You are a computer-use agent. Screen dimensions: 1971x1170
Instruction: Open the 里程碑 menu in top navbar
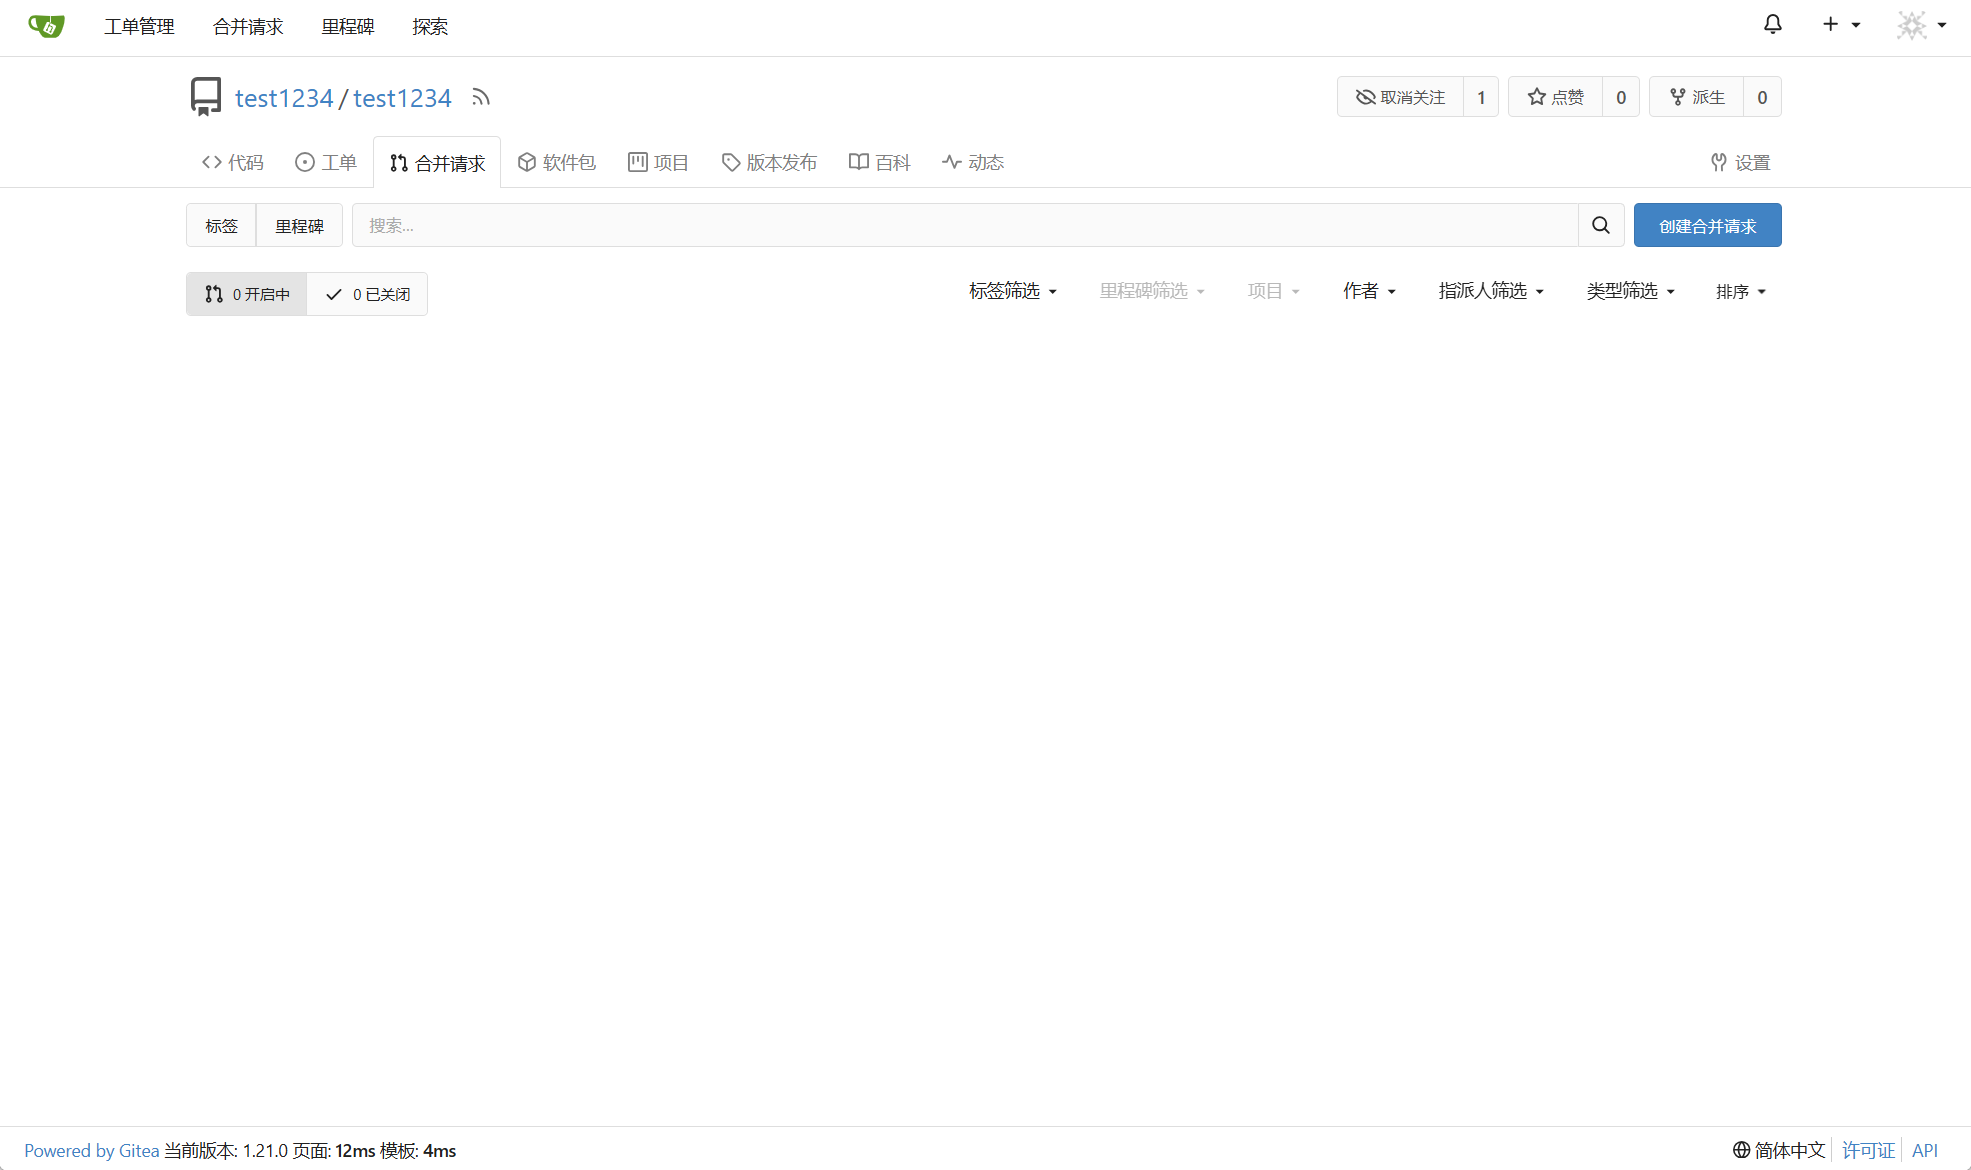[347, 26]
